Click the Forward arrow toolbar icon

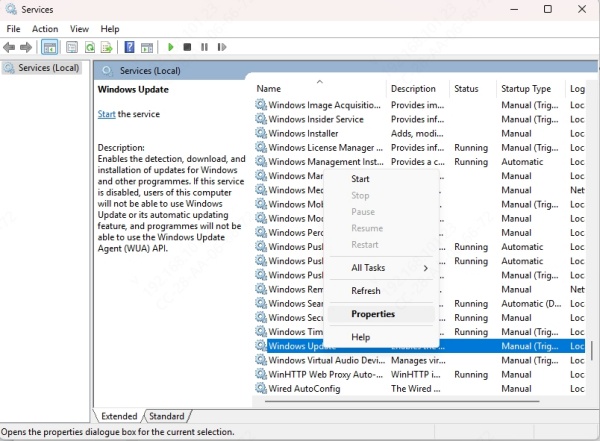(26, 47)
